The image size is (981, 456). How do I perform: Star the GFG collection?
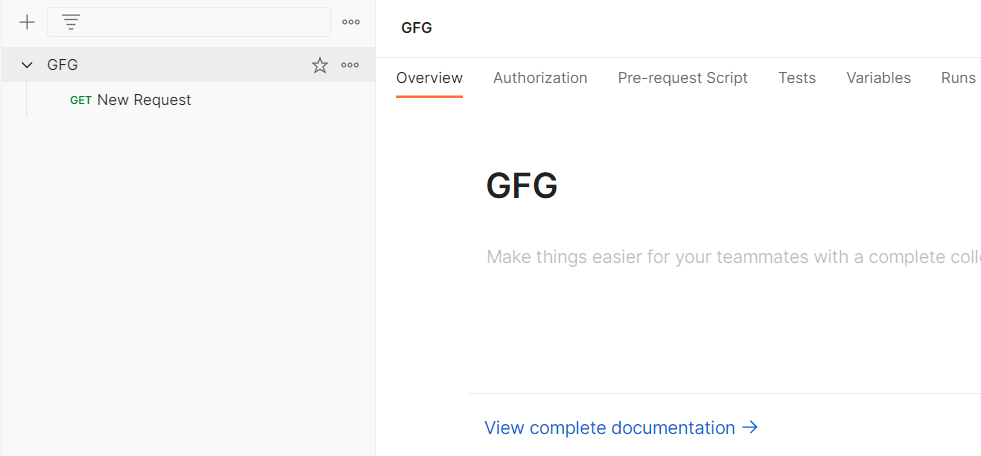click(320, 65)
